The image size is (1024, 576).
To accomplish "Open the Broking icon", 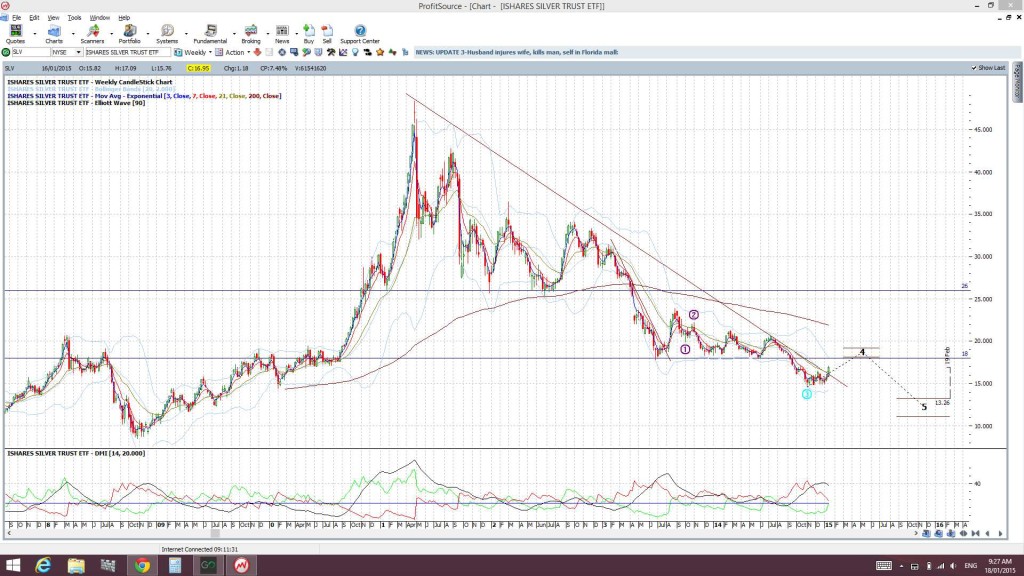I will click(251, 31).
